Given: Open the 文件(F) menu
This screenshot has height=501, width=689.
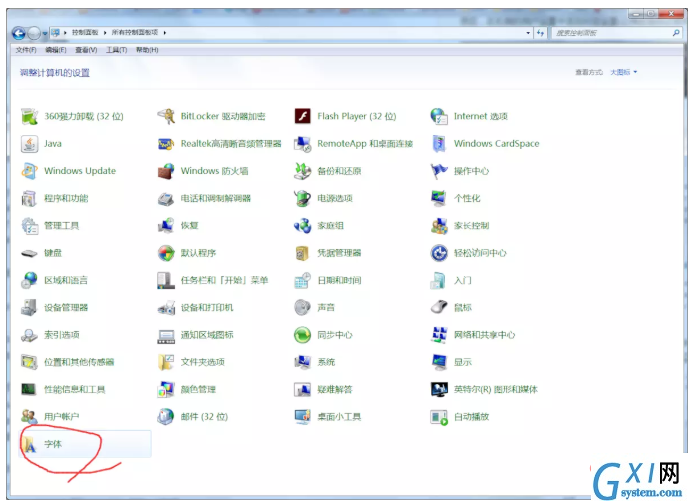Looking at the screenshot, I should coord(26,50).
